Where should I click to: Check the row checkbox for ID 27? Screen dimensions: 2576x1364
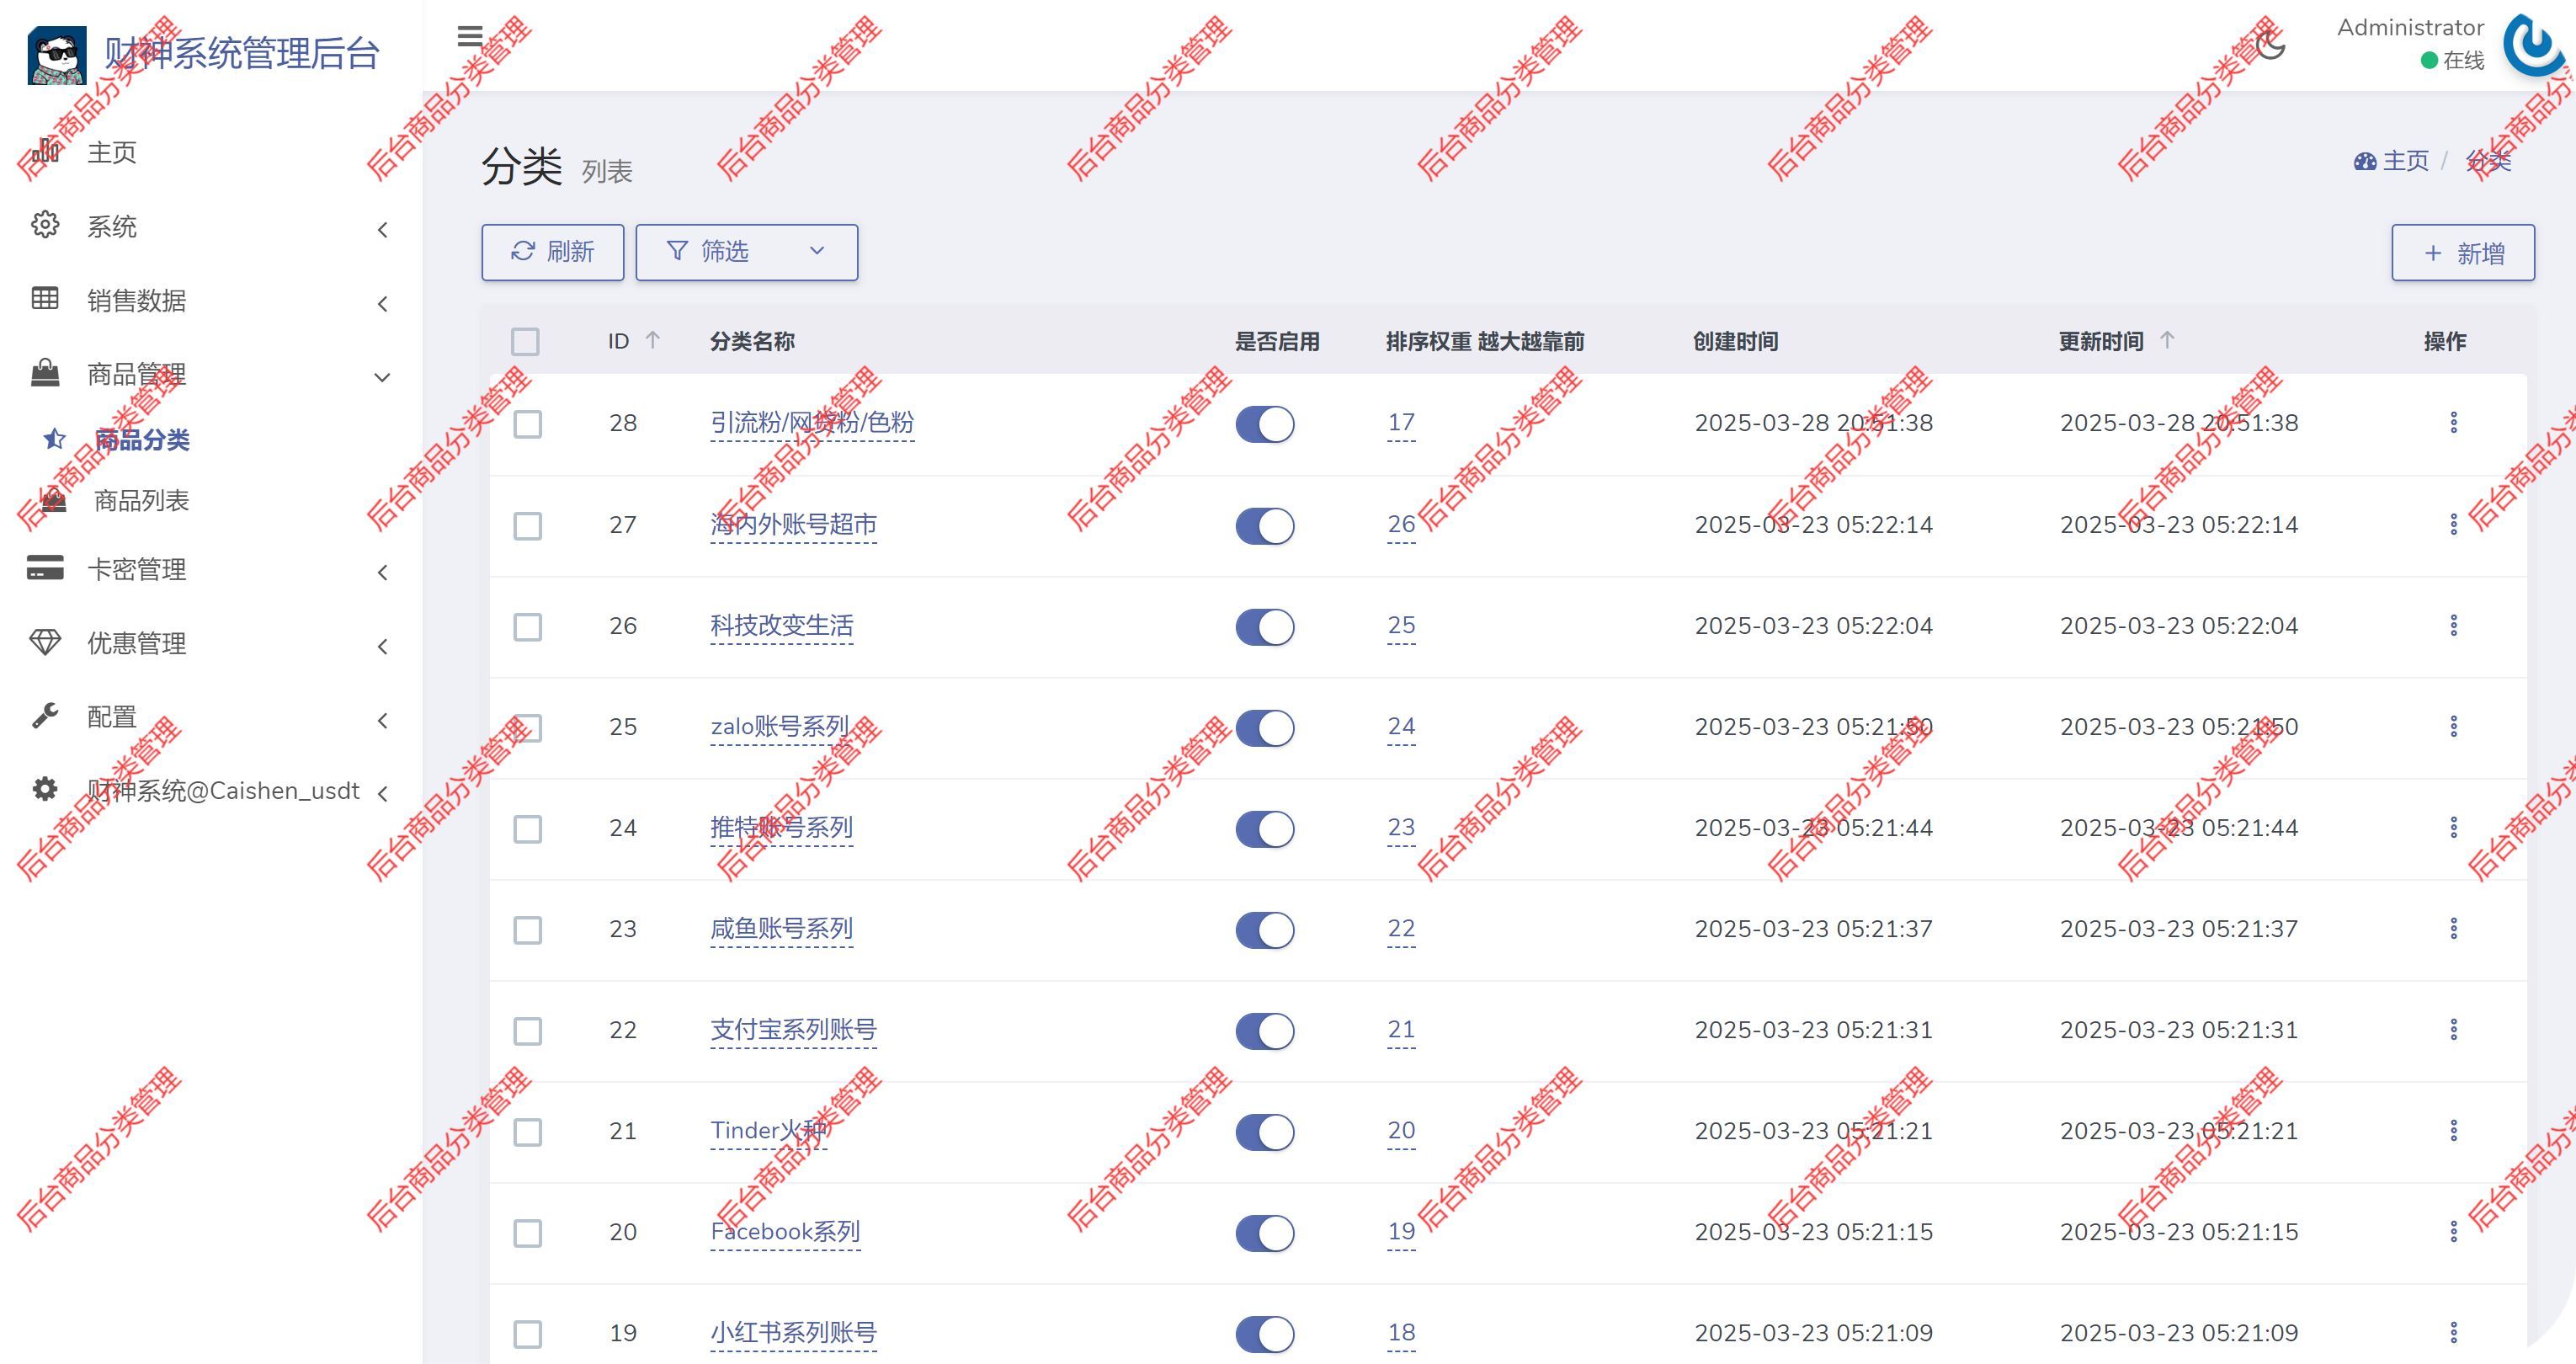pyautogui.click(x=526, y=526)
